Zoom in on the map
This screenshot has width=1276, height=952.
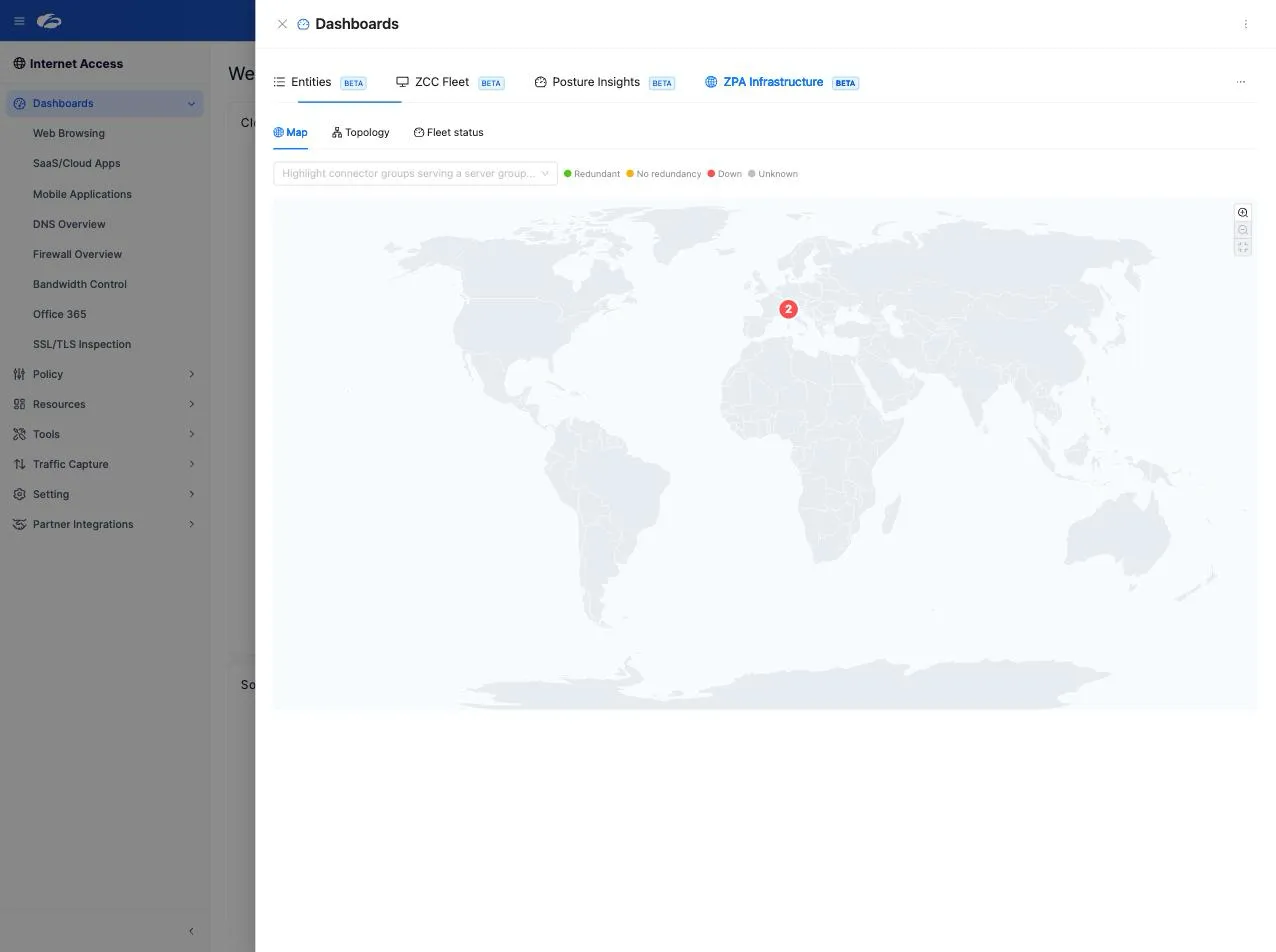(1243, 212)
